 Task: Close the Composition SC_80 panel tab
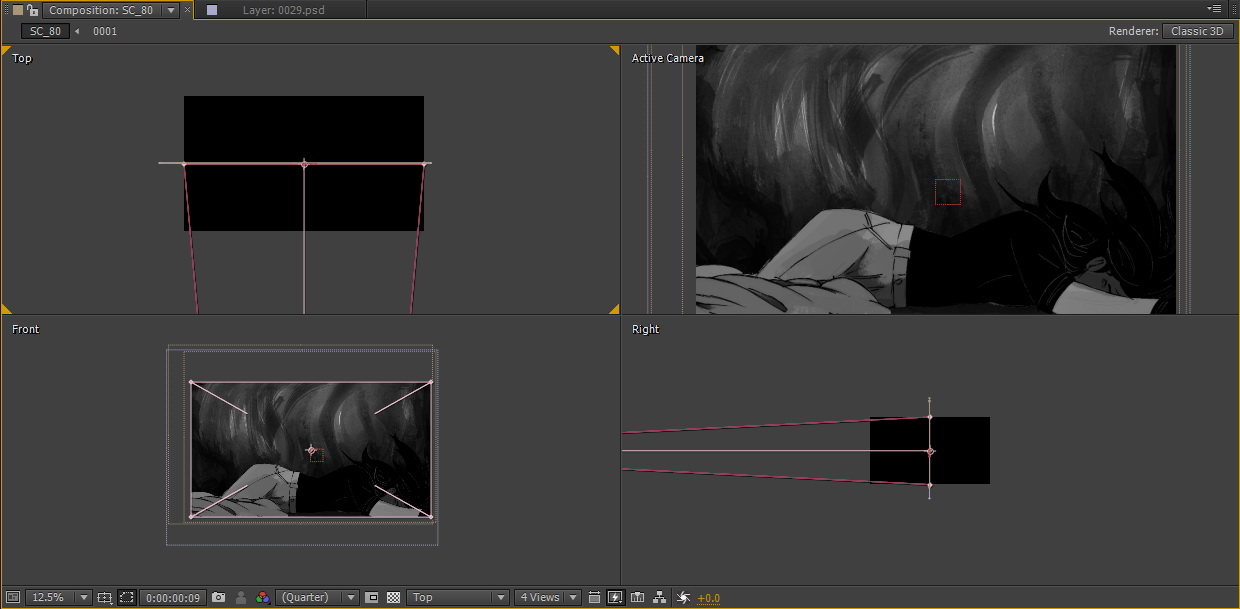click(x=188, y=10)
